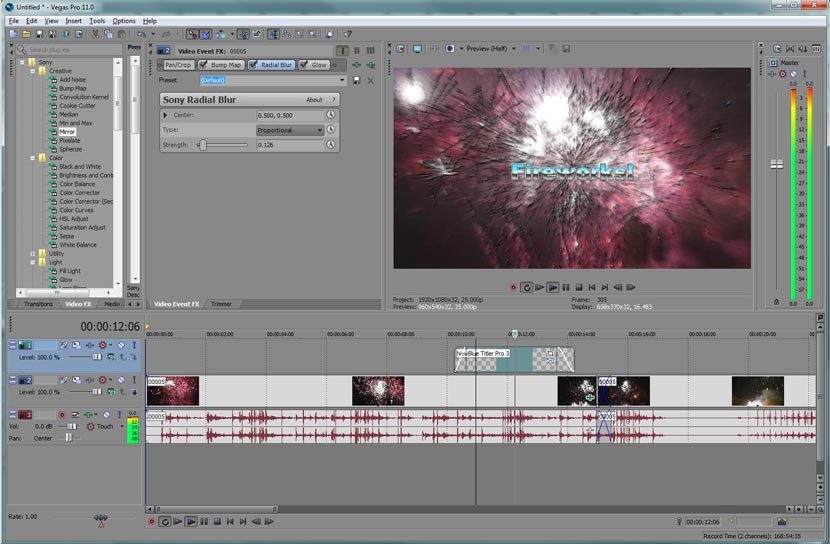This screenshot has width=830, height=544.
Task: Click the Copy icon in main toolbar
Action: coord(109,34)
